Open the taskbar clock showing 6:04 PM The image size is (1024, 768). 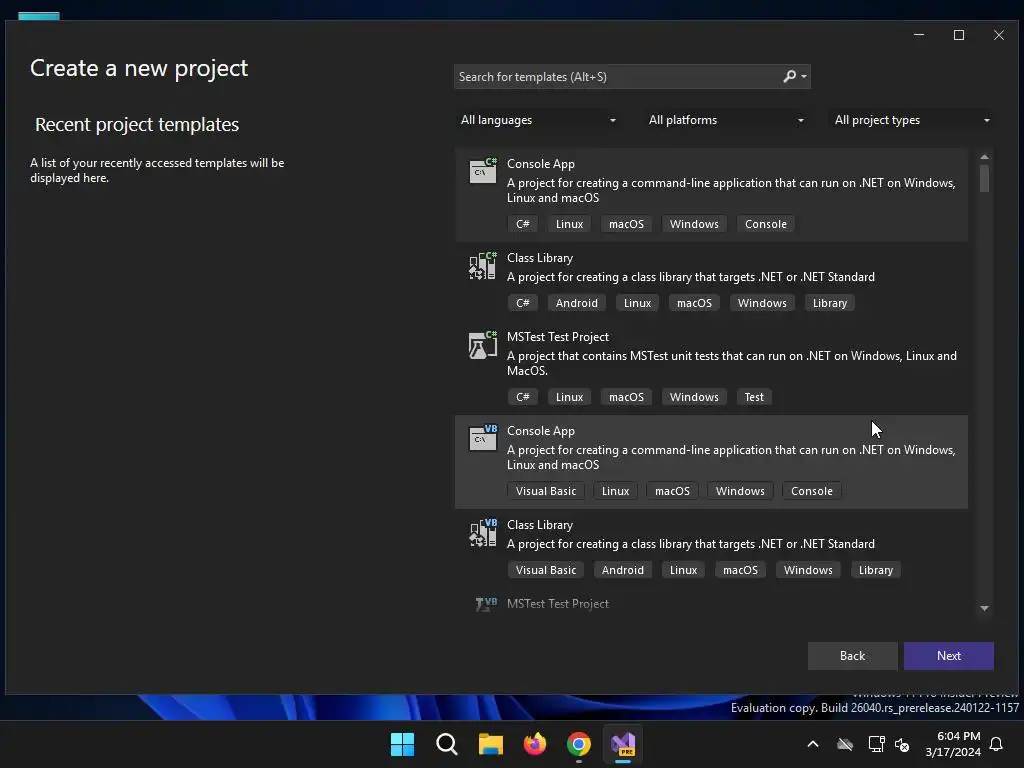(x=953, y=744)
